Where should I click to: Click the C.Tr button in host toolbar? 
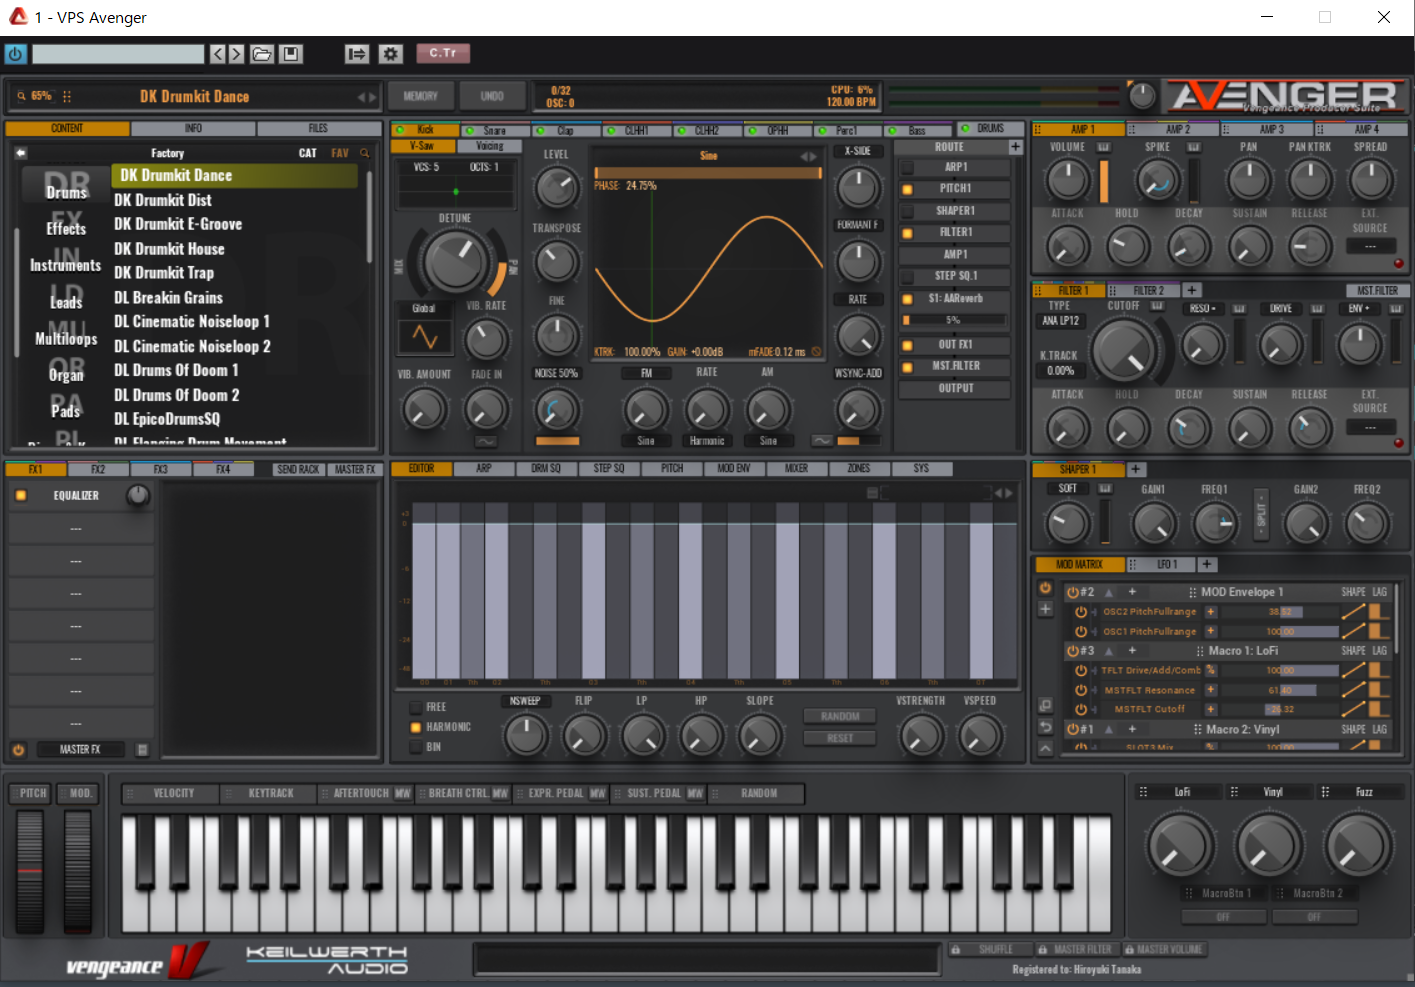(x=443, y=53)
